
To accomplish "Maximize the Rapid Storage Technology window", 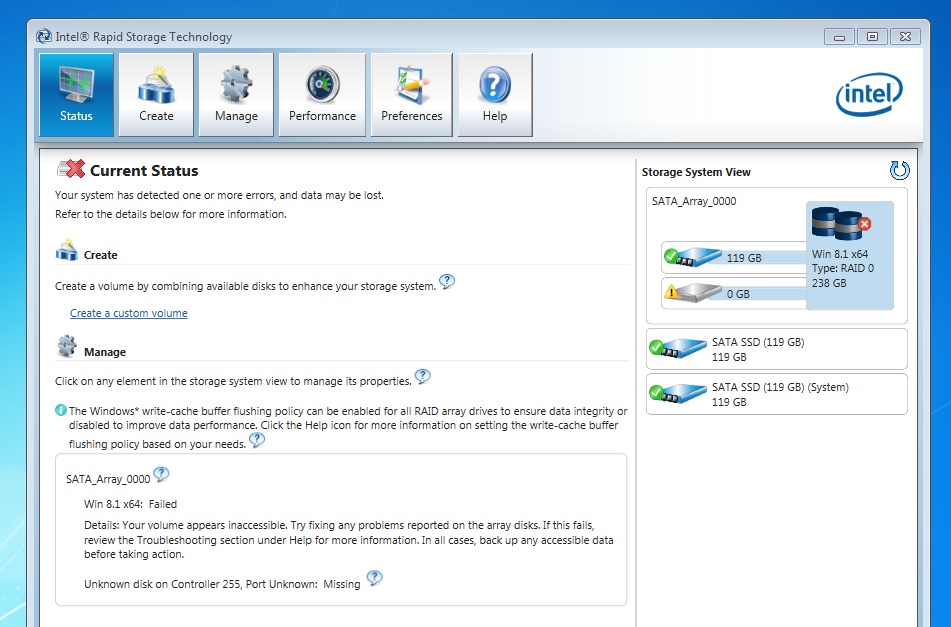I will (872, 37).
